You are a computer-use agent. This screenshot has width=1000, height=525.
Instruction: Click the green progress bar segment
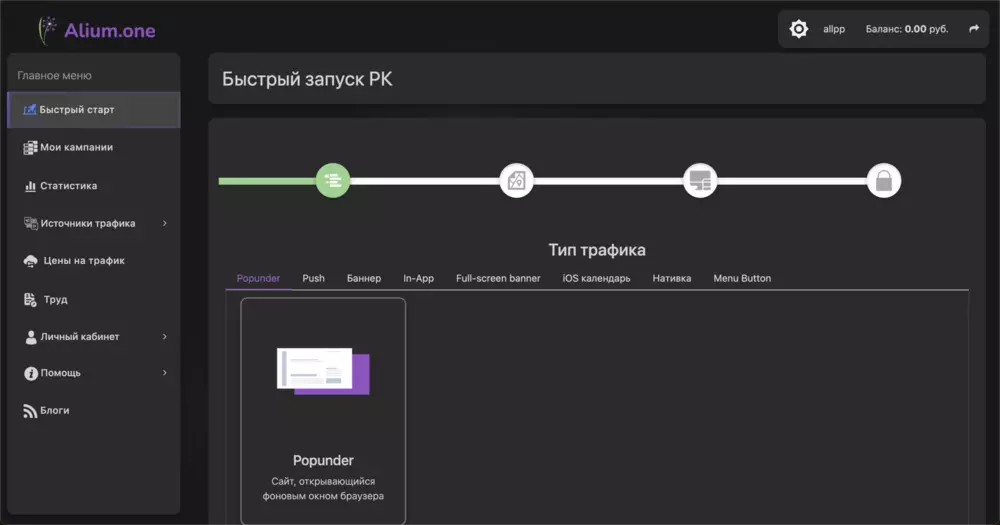pyautogui.click(x=267, y=181)
